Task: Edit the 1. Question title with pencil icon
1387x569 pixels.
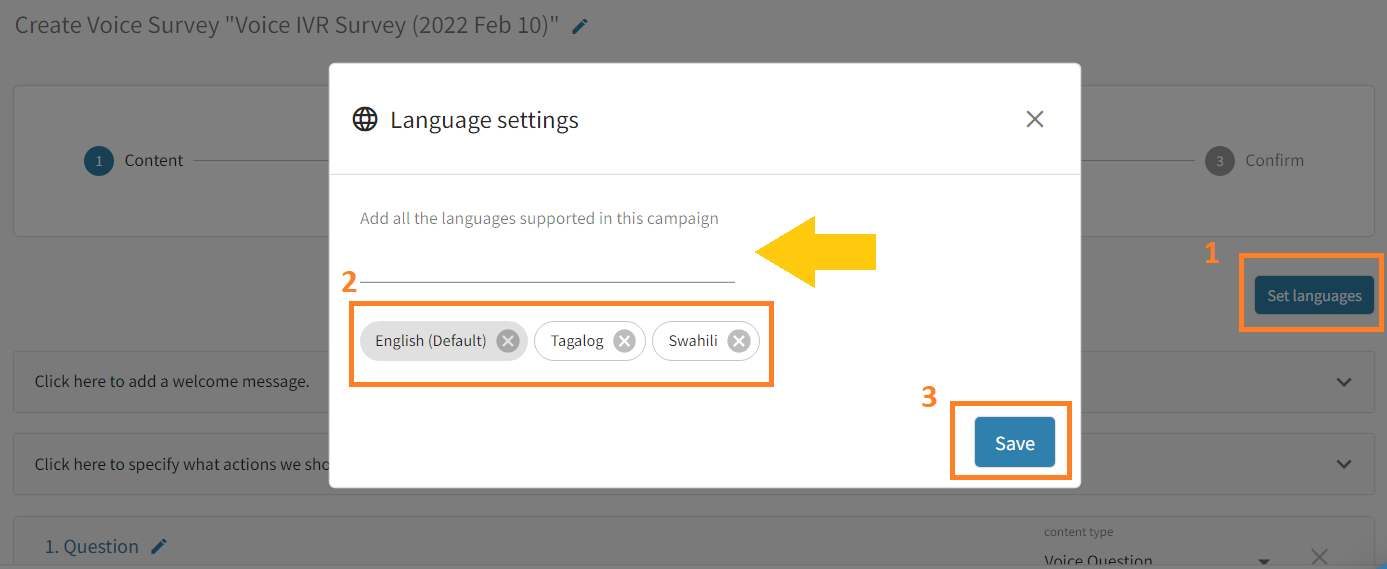Action: [x=159, y=546]
